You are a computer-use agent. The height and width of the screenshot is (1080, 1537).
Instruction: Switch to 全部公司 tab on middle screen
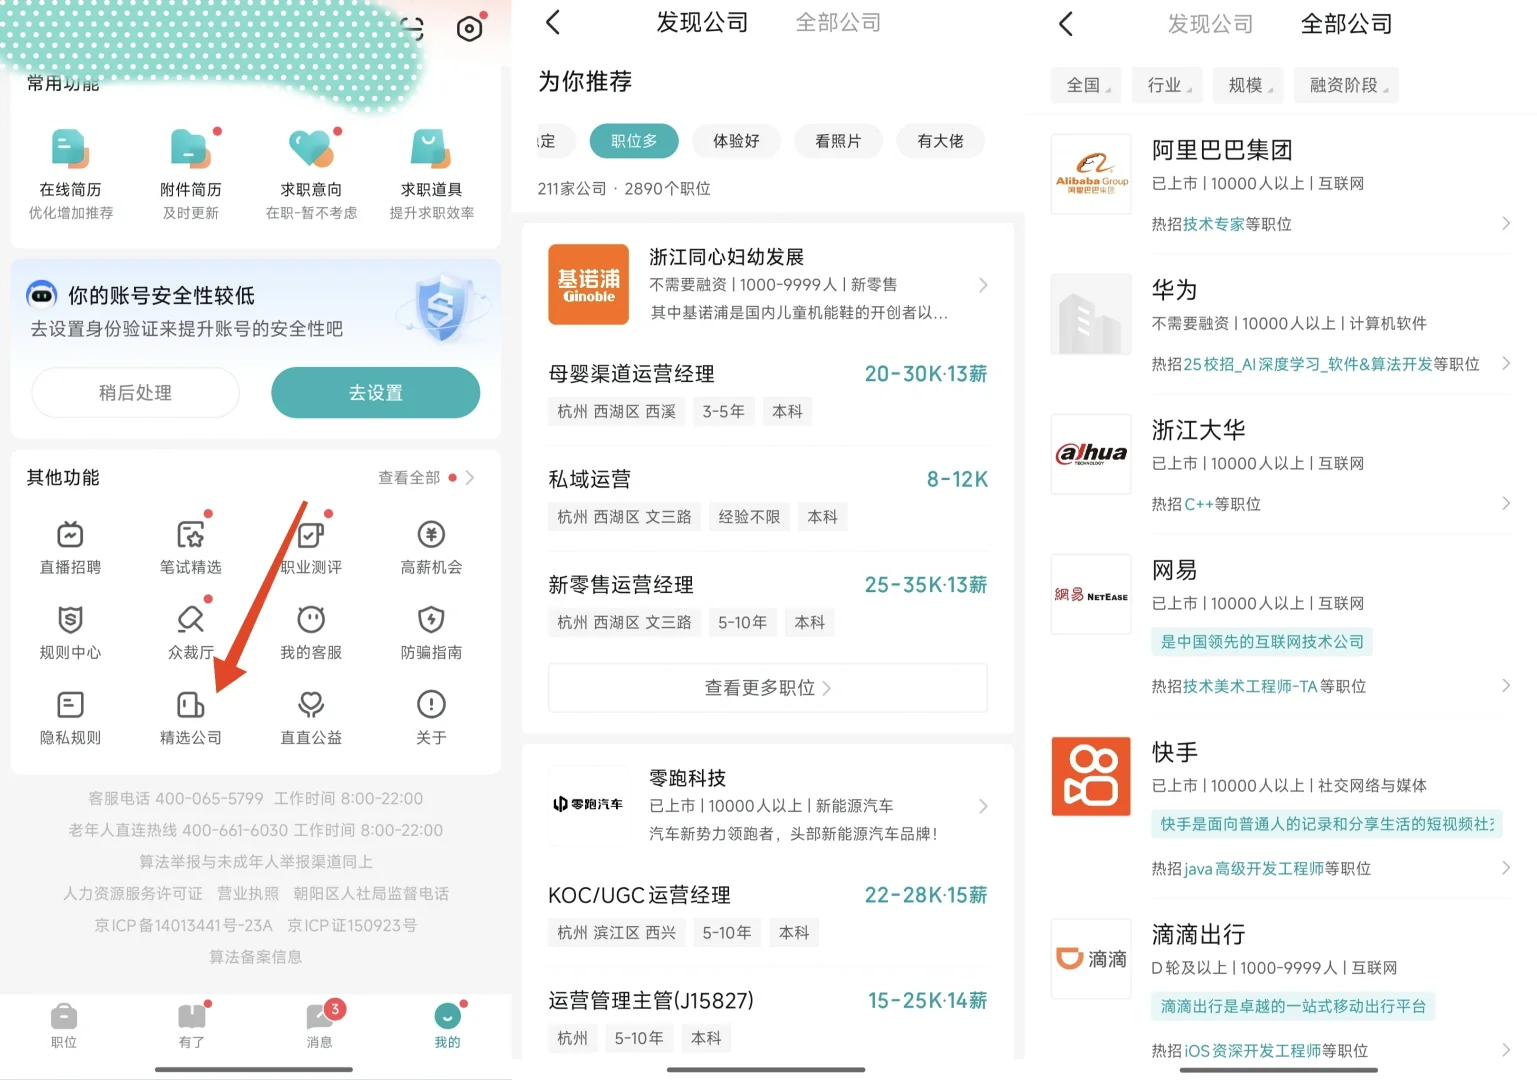pyautogui.click(x=838, y=23)
